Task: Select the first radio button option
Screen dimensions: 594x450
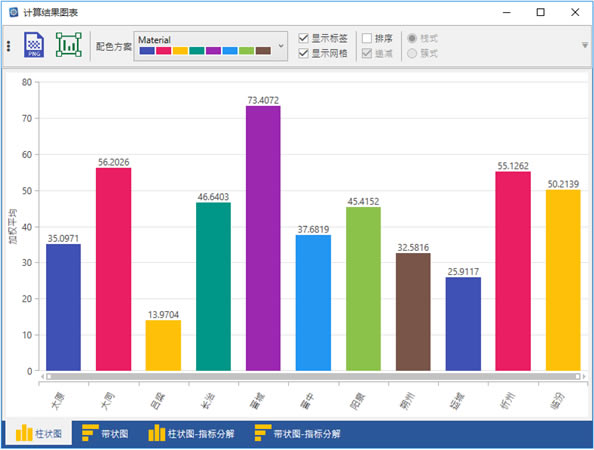Action: tap(412, 38)
